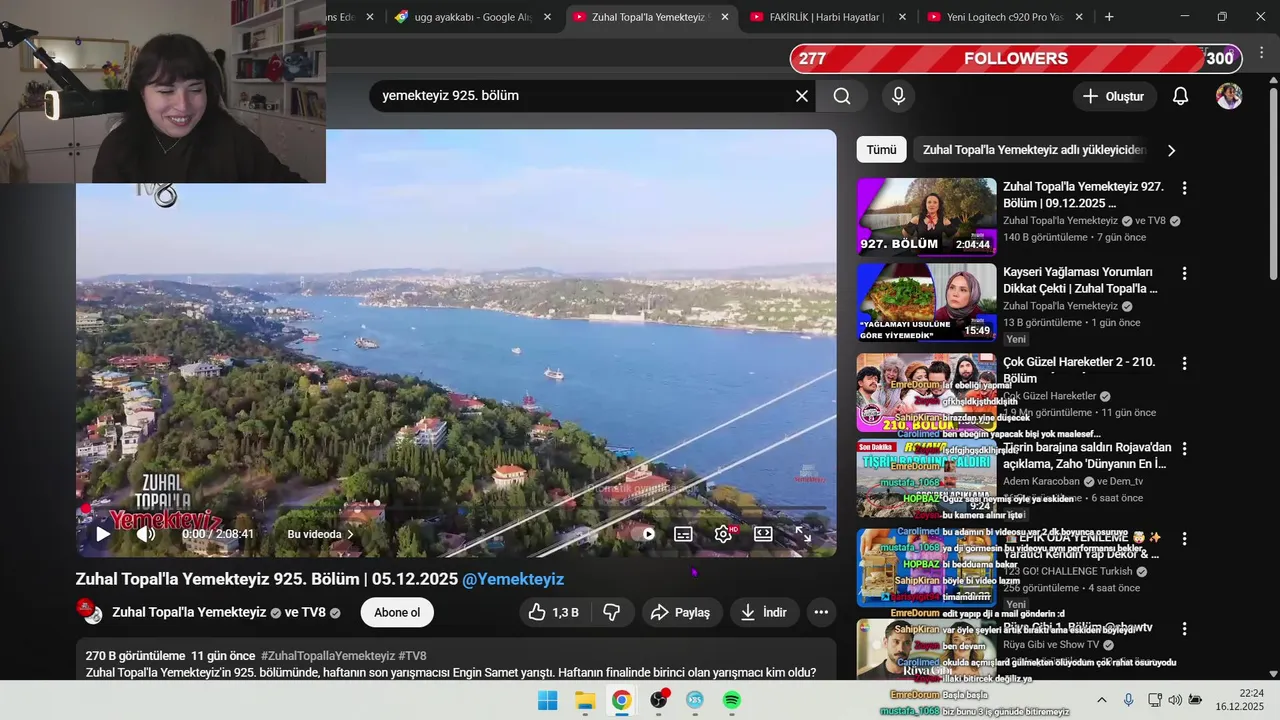Open options menu for Kayseri Yağlaması video
The image size is (1280, 720).
click(x=1184, y=273)
